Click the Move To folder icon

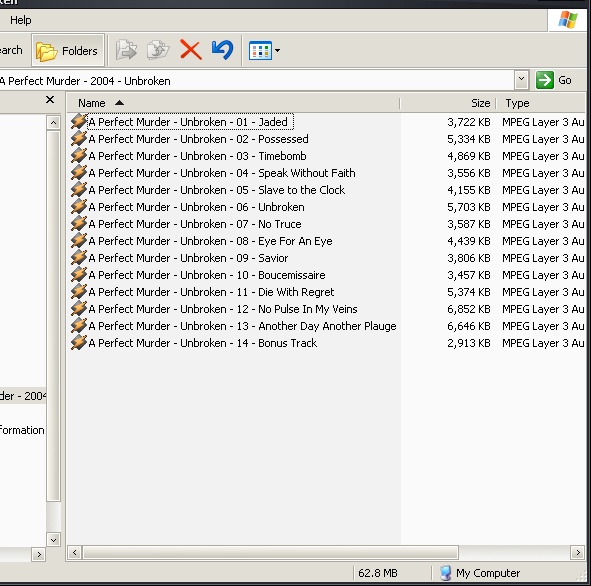(126, 50)
